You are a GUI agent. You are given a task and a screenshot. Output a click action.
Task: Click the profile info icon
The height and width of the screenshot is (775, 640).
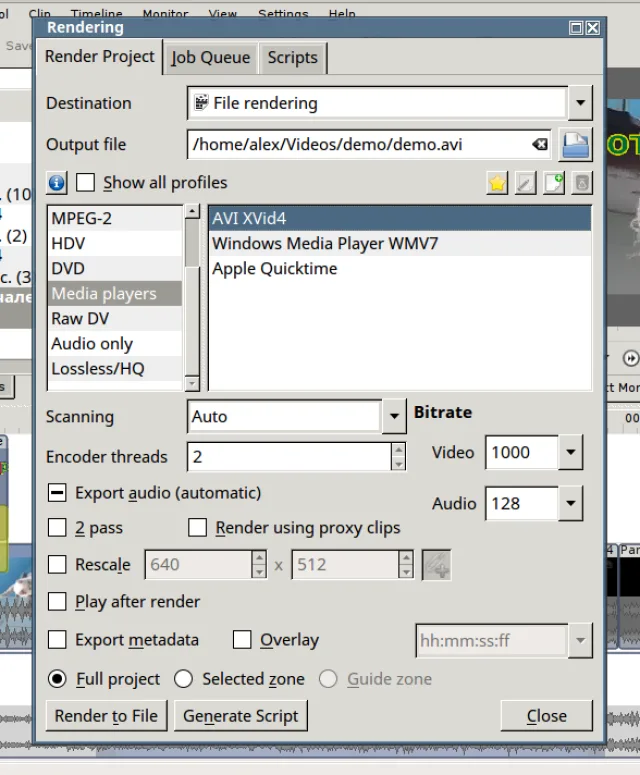click(56, 183)
